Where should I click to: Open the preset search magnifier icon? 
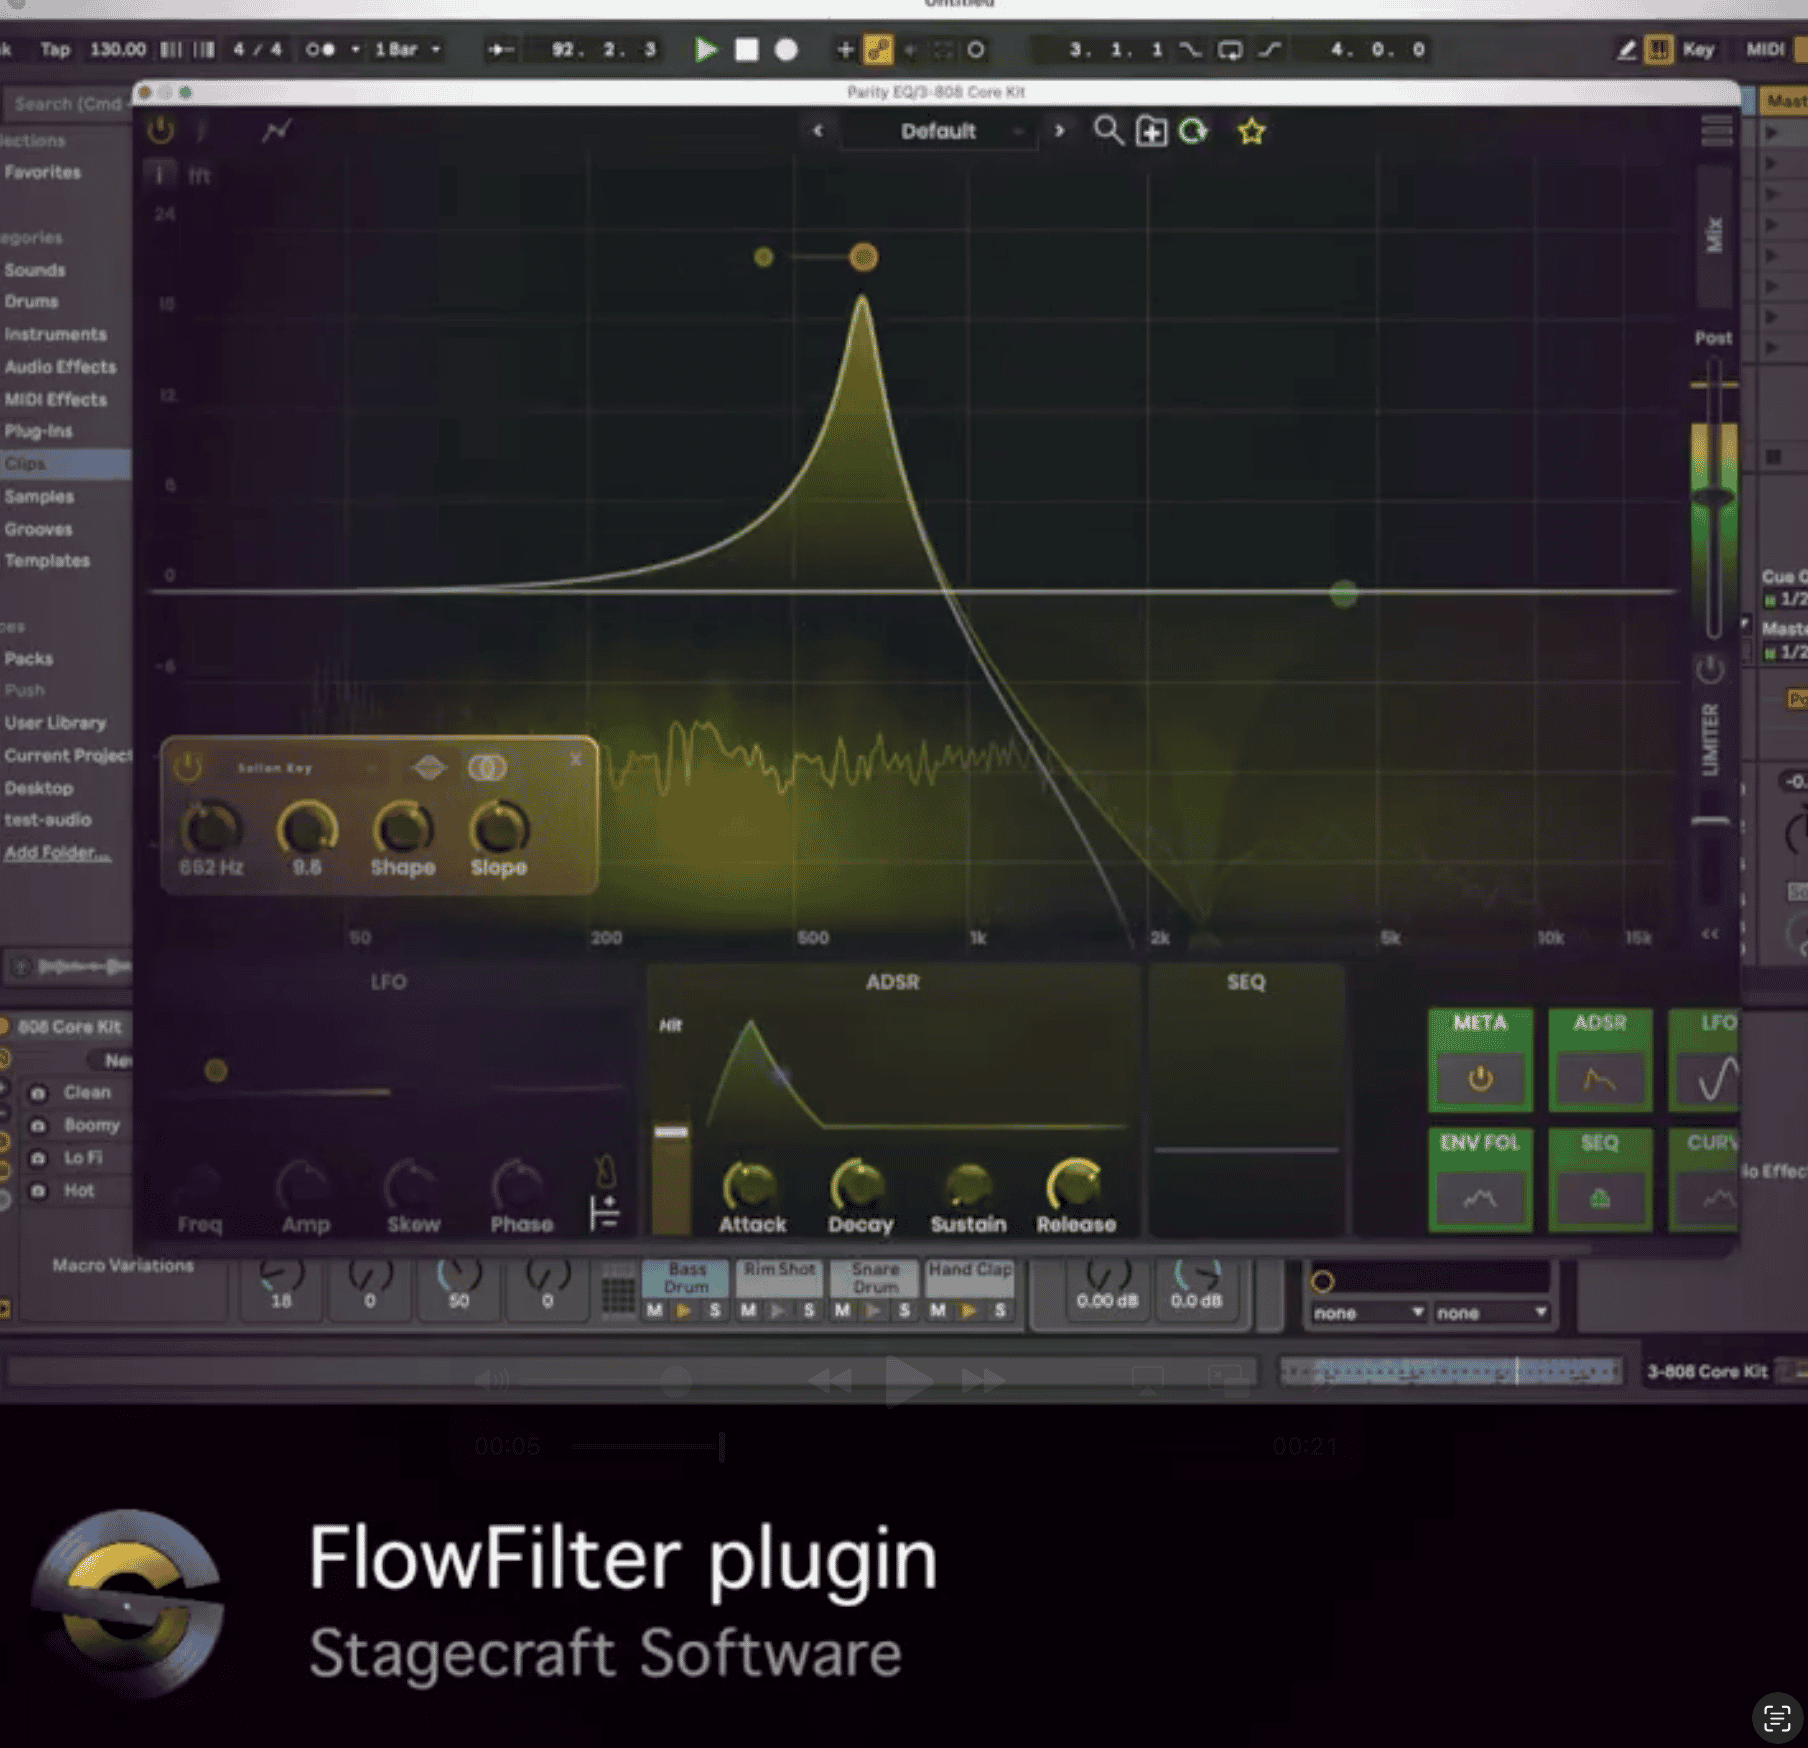(x=1108, y=131)
